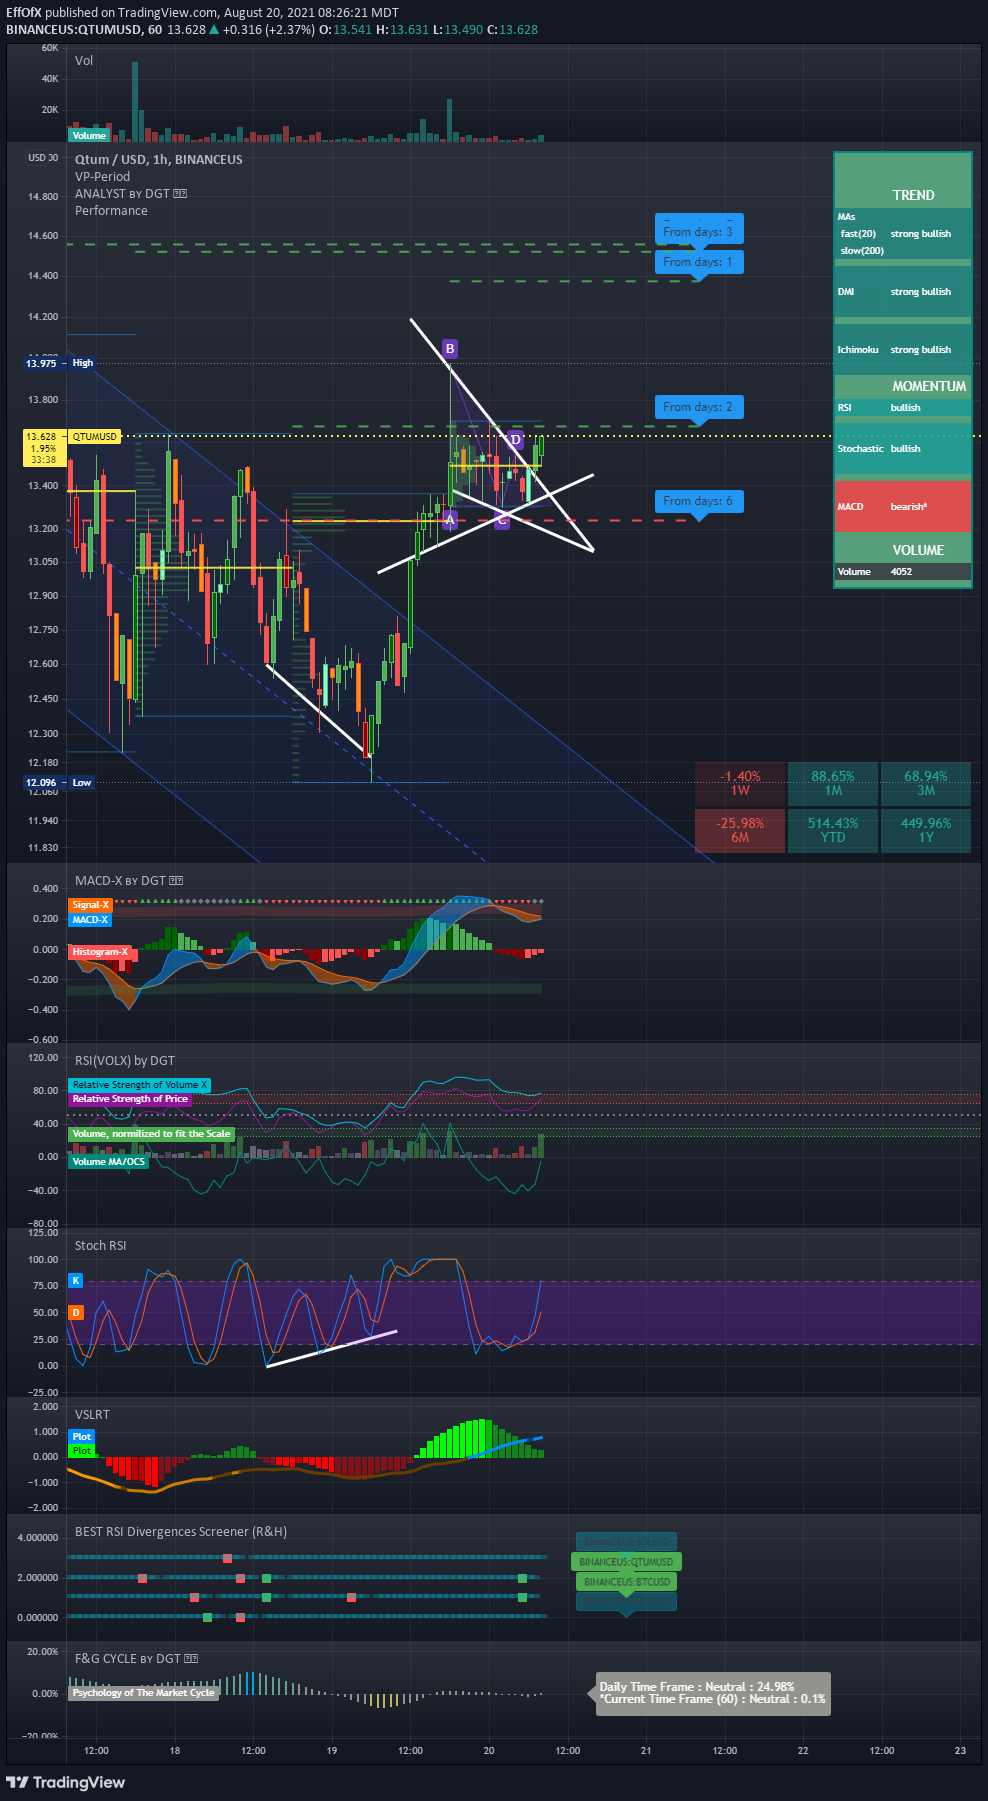Click the BINANCEUS:QTUMUSD screener tag
The width and height of the screenshot is (988, 1801).
[x=626, y=1562]
